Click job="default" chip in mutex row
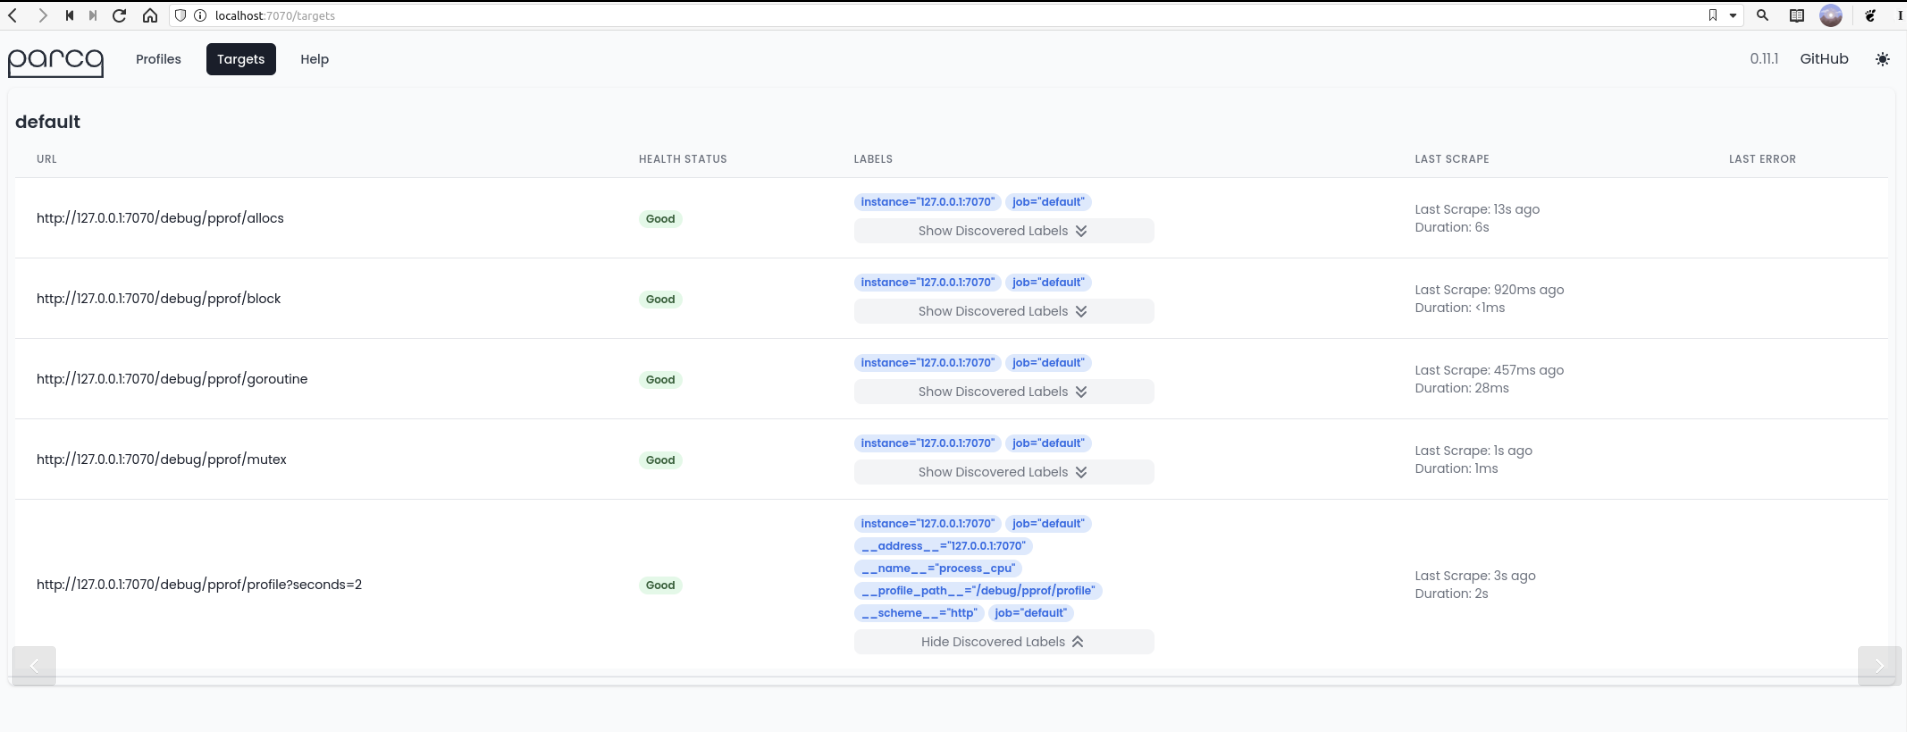This screenshot has height=732, width=1907. pos(1048,443)
